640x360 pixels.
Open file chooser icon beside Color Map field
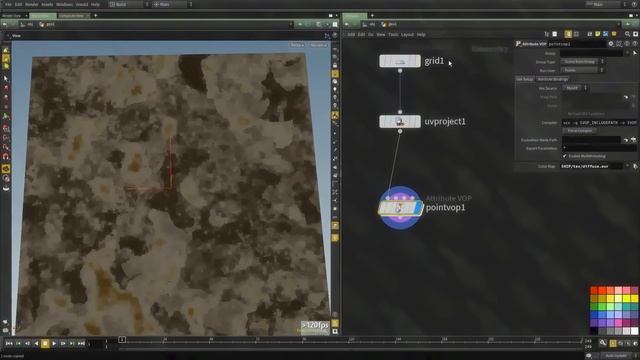point(635,166)
